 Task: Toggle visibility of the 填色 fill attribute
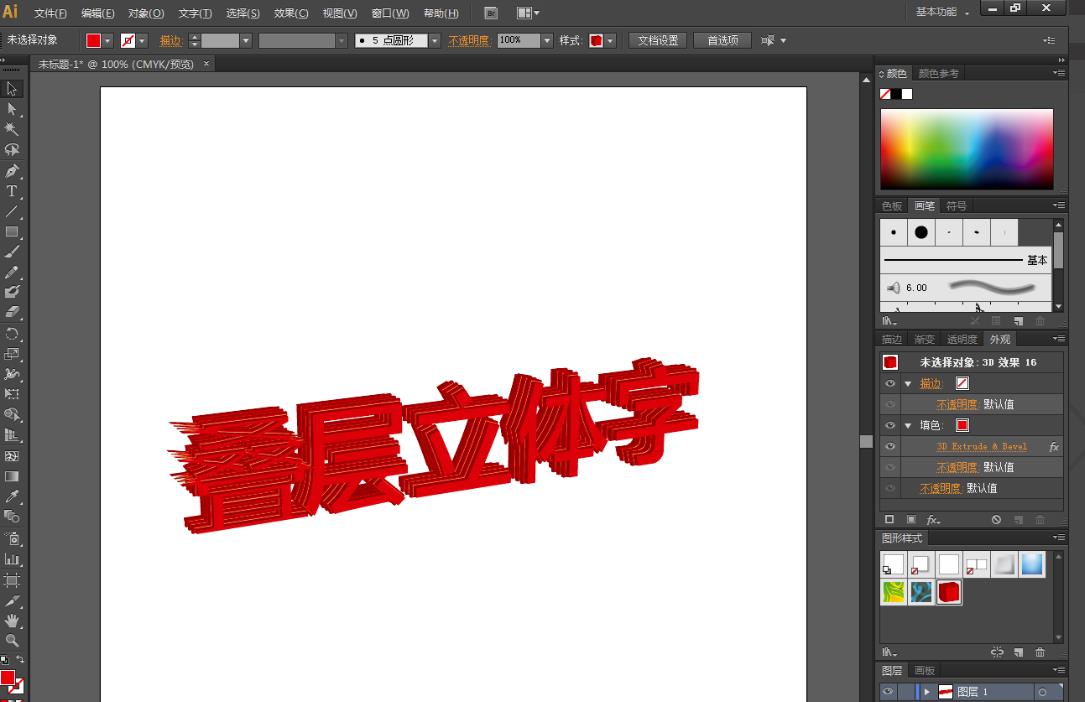[x=890, y=425]
